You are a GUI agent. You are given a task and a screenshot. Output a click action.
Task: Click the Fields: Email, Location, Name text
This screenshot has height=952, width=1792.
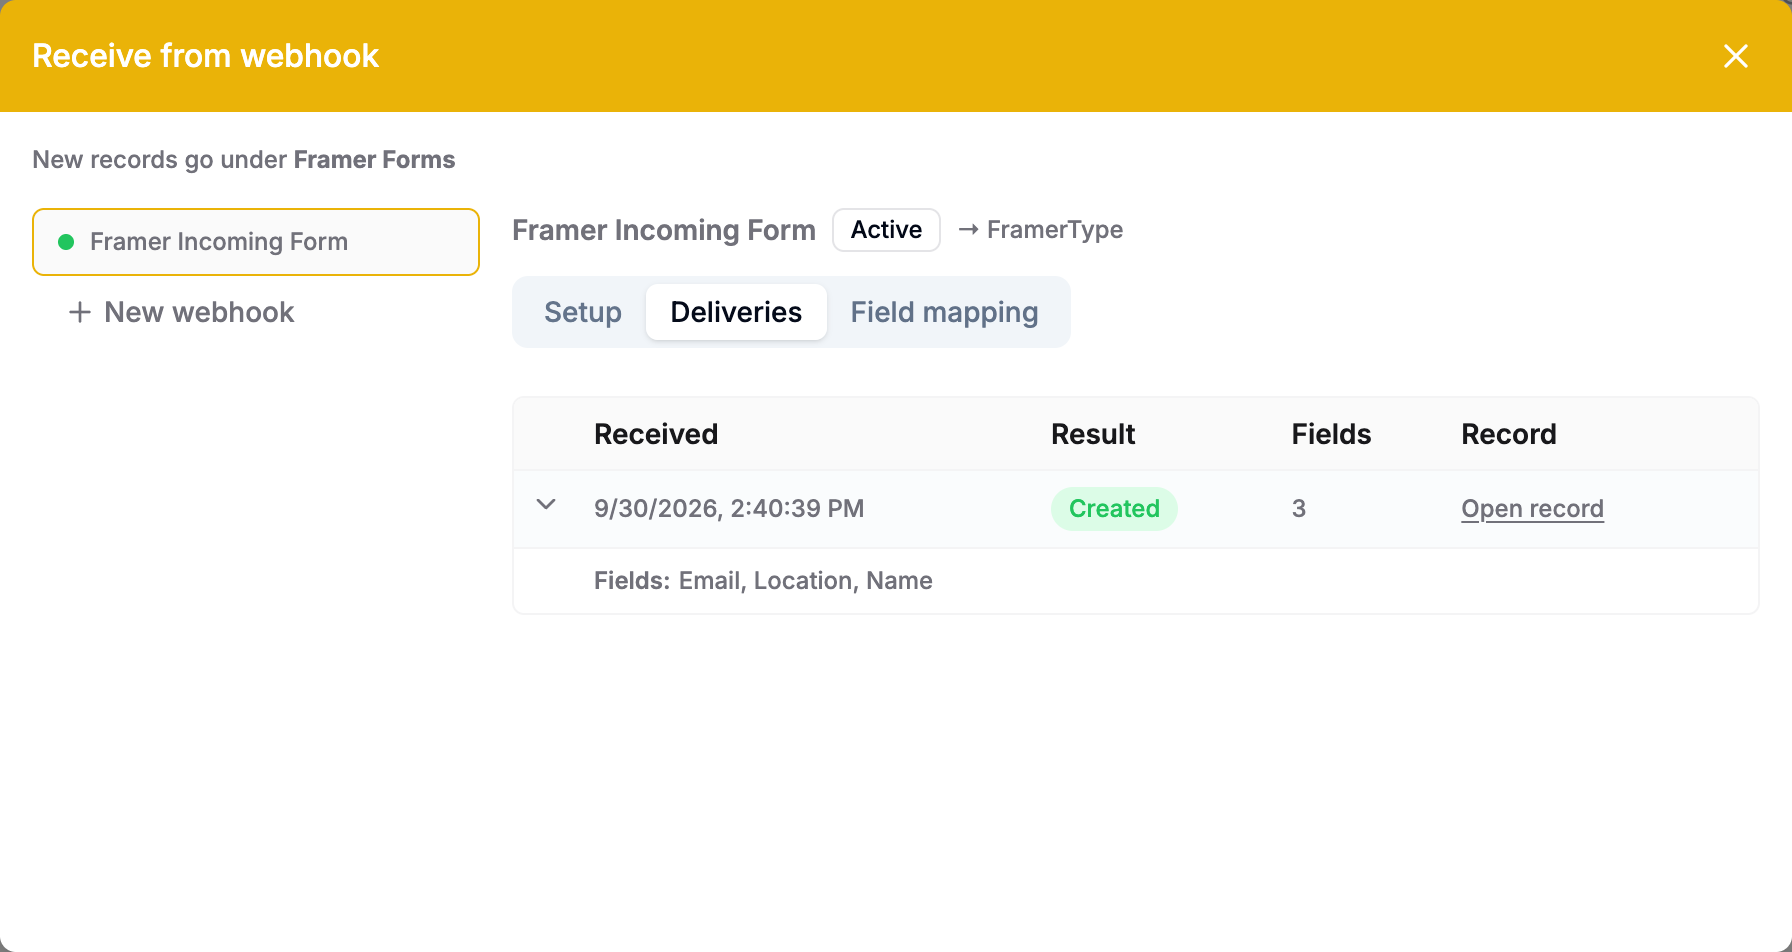(x=763, y=581)
